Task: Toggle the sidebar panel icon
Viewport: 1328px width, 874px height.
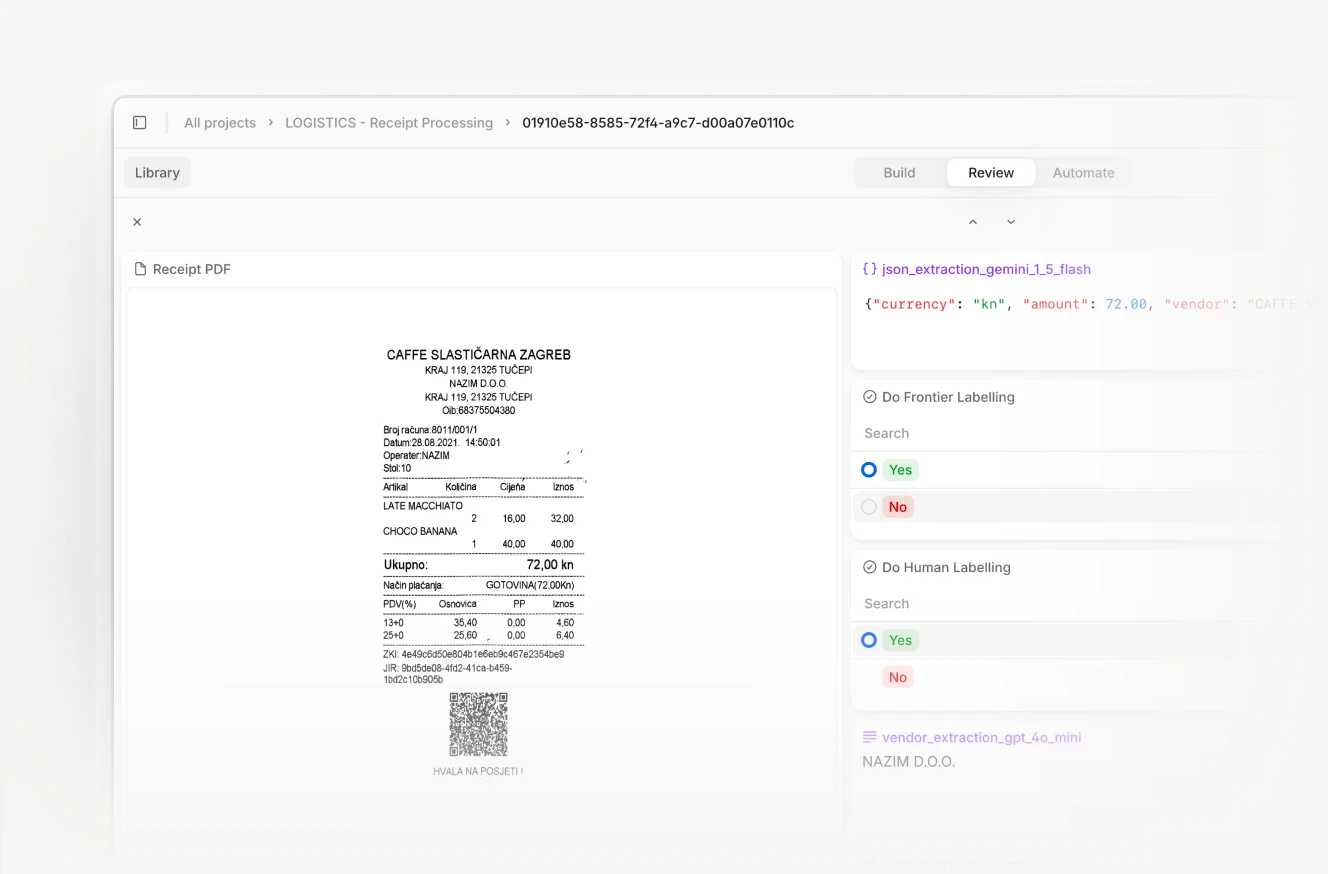Action: coord(140,123)
